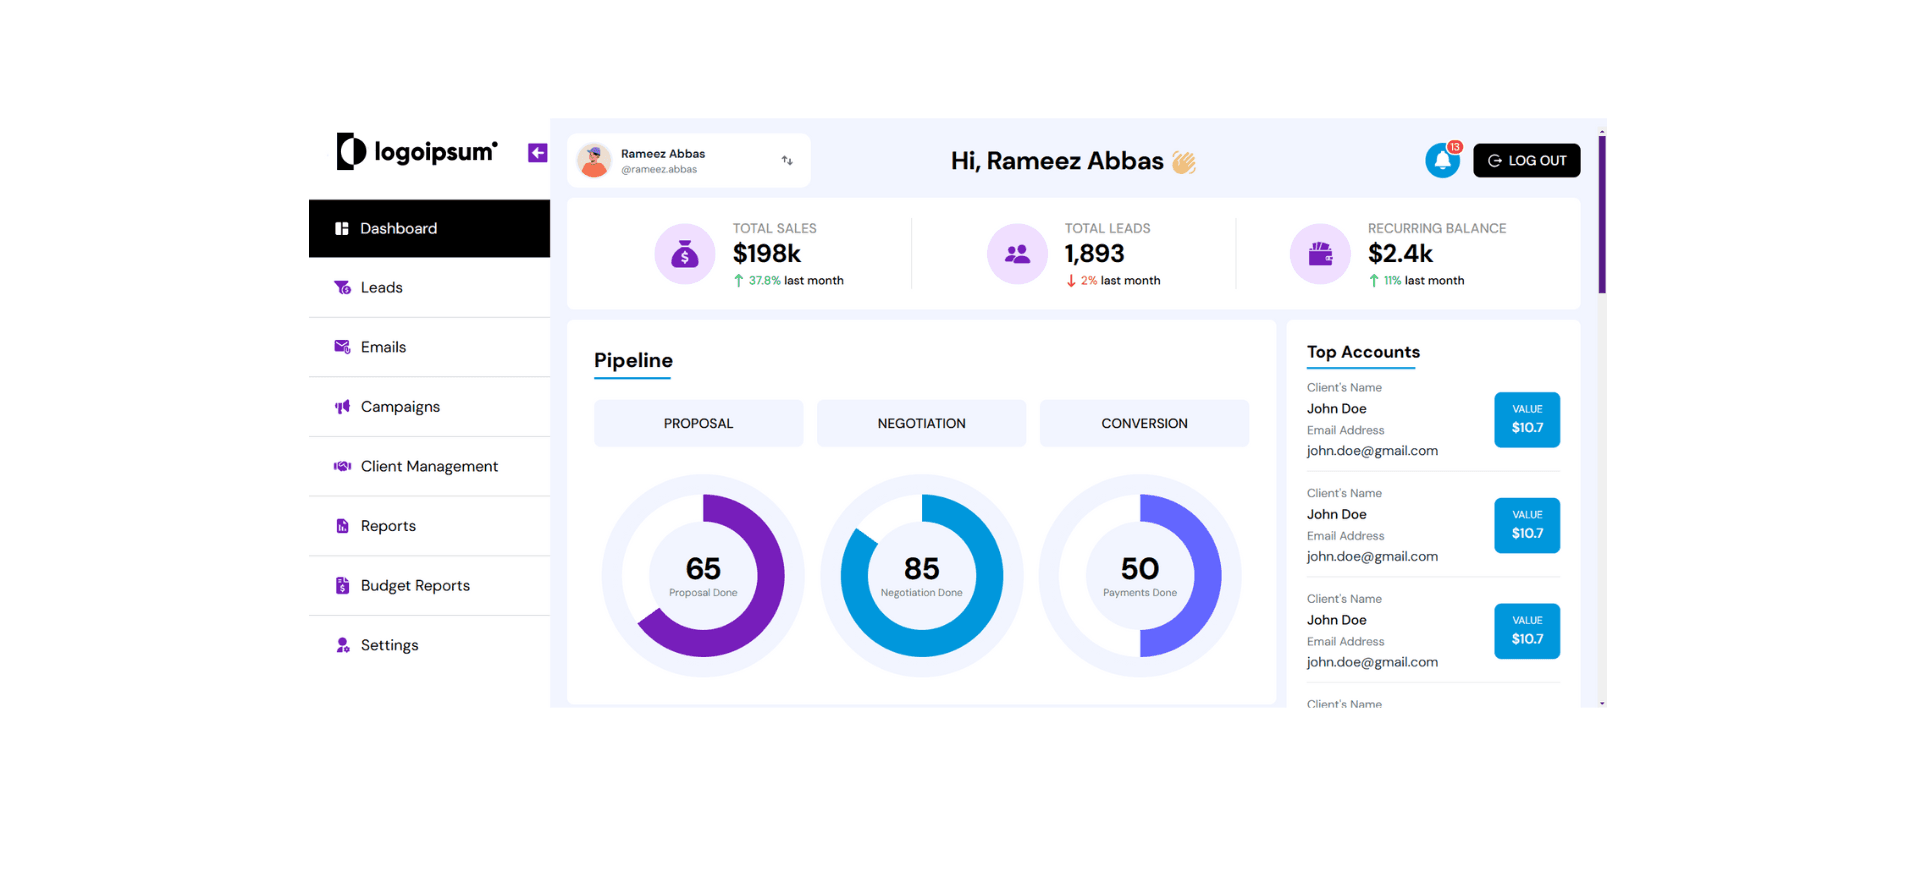Open Settings in sidebar
The height and width of the screenshot is (884, 1916).
point(429,645)
